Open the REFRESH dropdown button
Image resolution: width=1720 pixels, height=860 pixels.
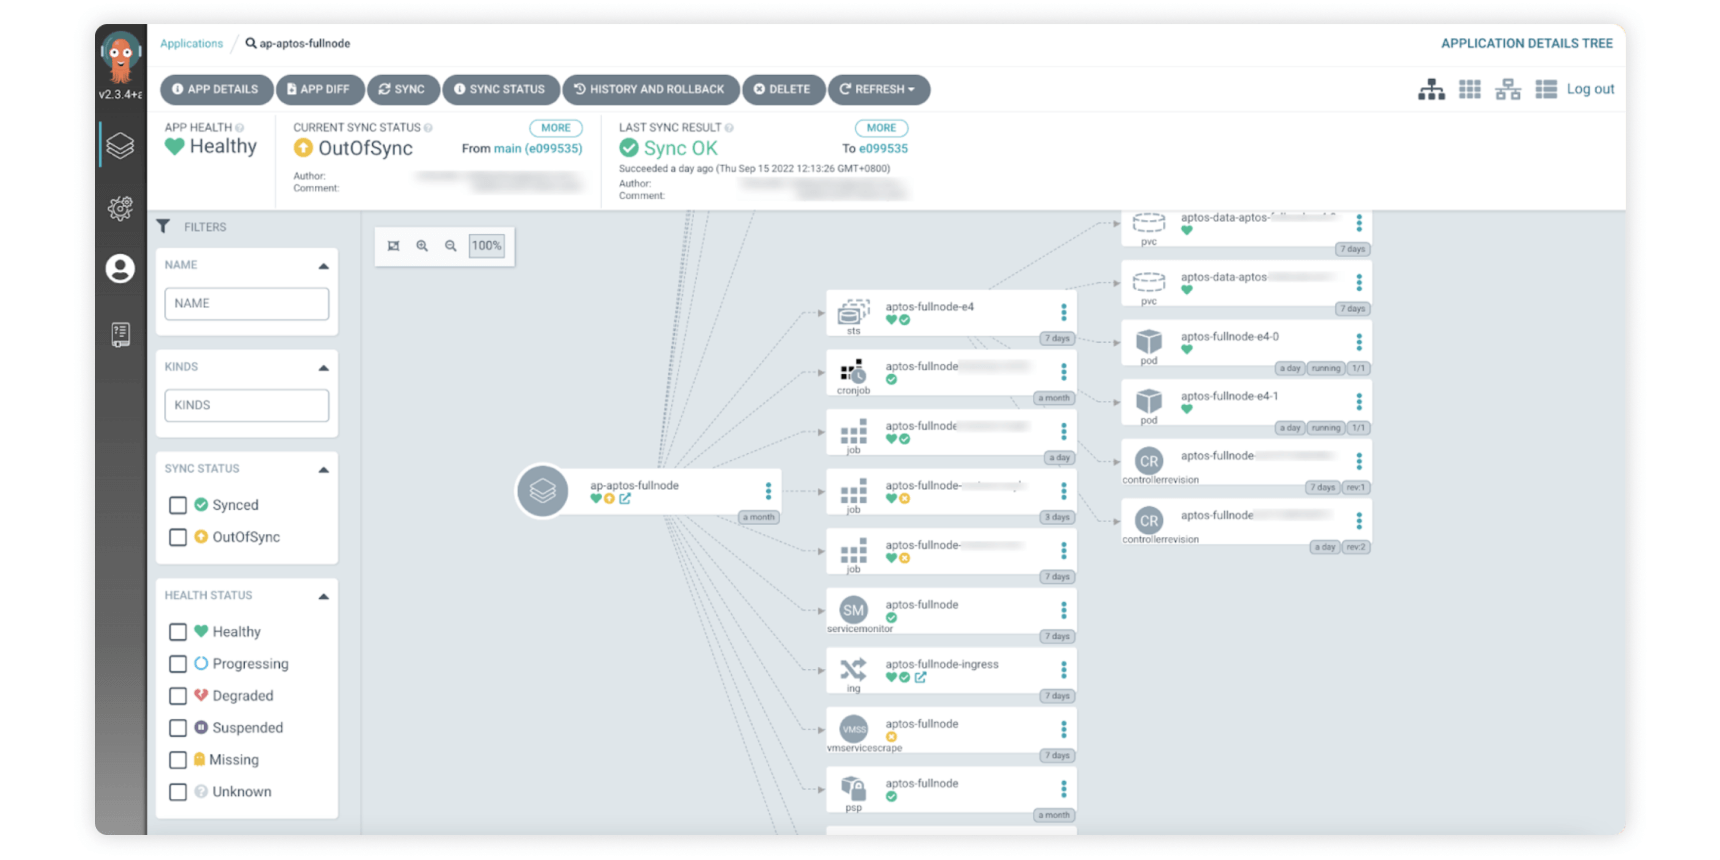click(x=878, y=90)
